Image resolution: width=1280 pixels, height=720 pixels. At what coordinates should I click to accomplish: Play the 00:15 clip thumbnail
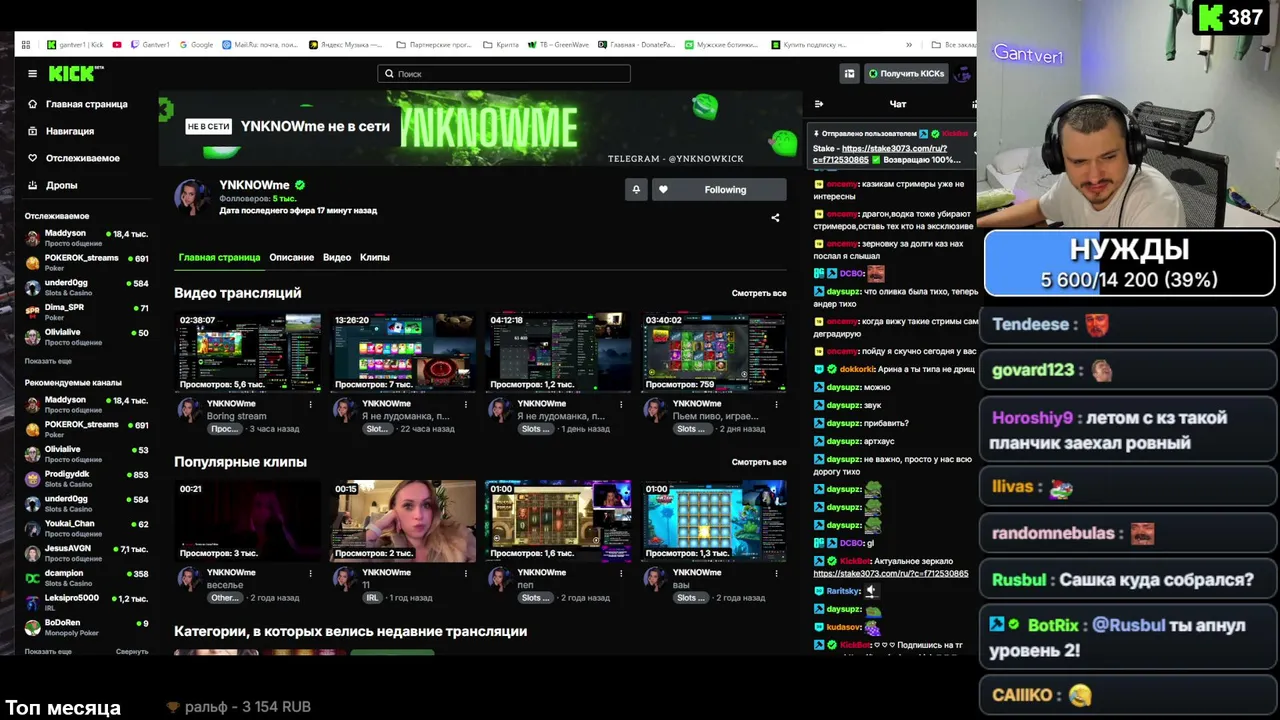pos(403,521)
